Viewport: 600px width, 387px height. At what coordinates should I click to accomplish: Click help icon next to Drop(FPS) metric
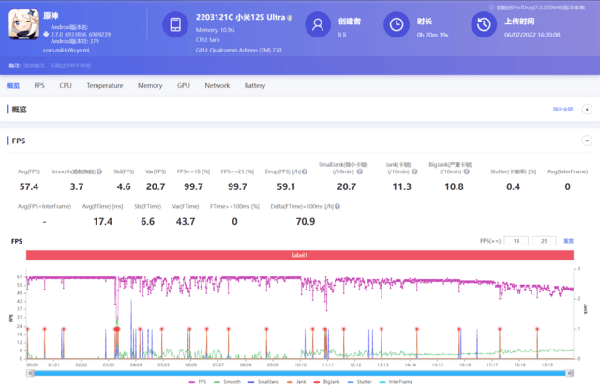305,171
